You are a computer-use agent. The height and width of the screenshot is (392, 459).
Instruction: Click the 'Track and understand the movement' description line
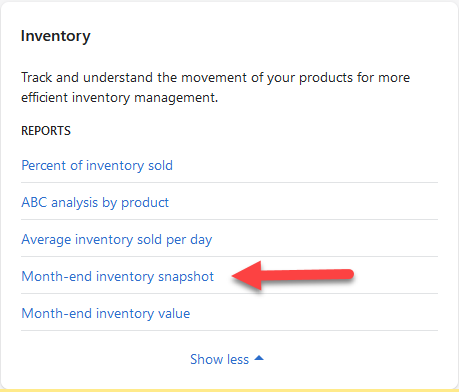point(216,78)
